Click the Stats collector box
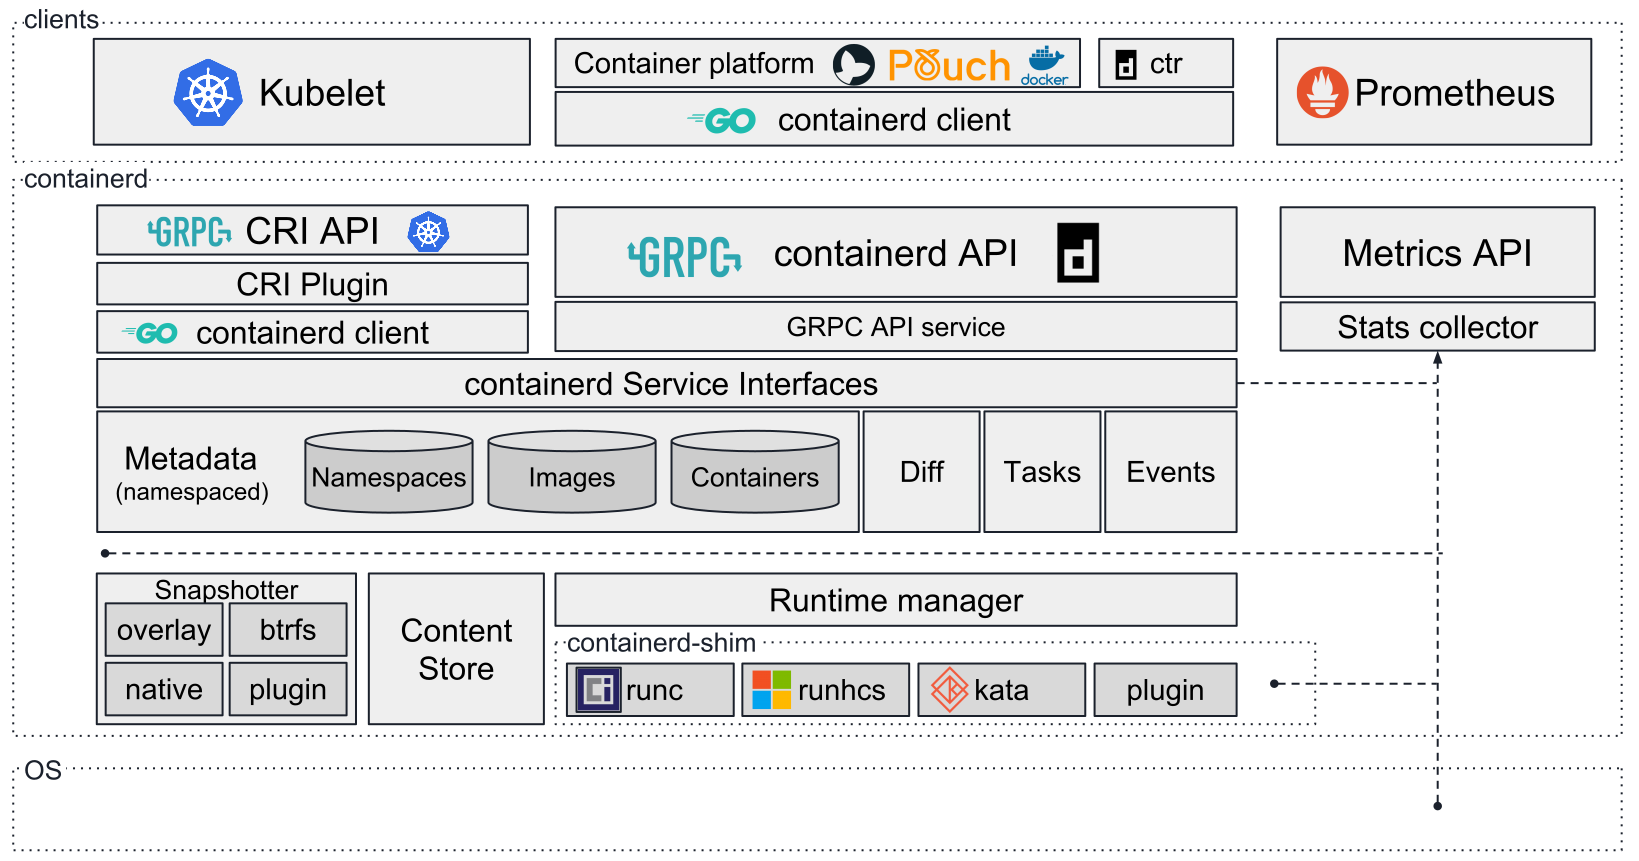 click(1437, 327)
